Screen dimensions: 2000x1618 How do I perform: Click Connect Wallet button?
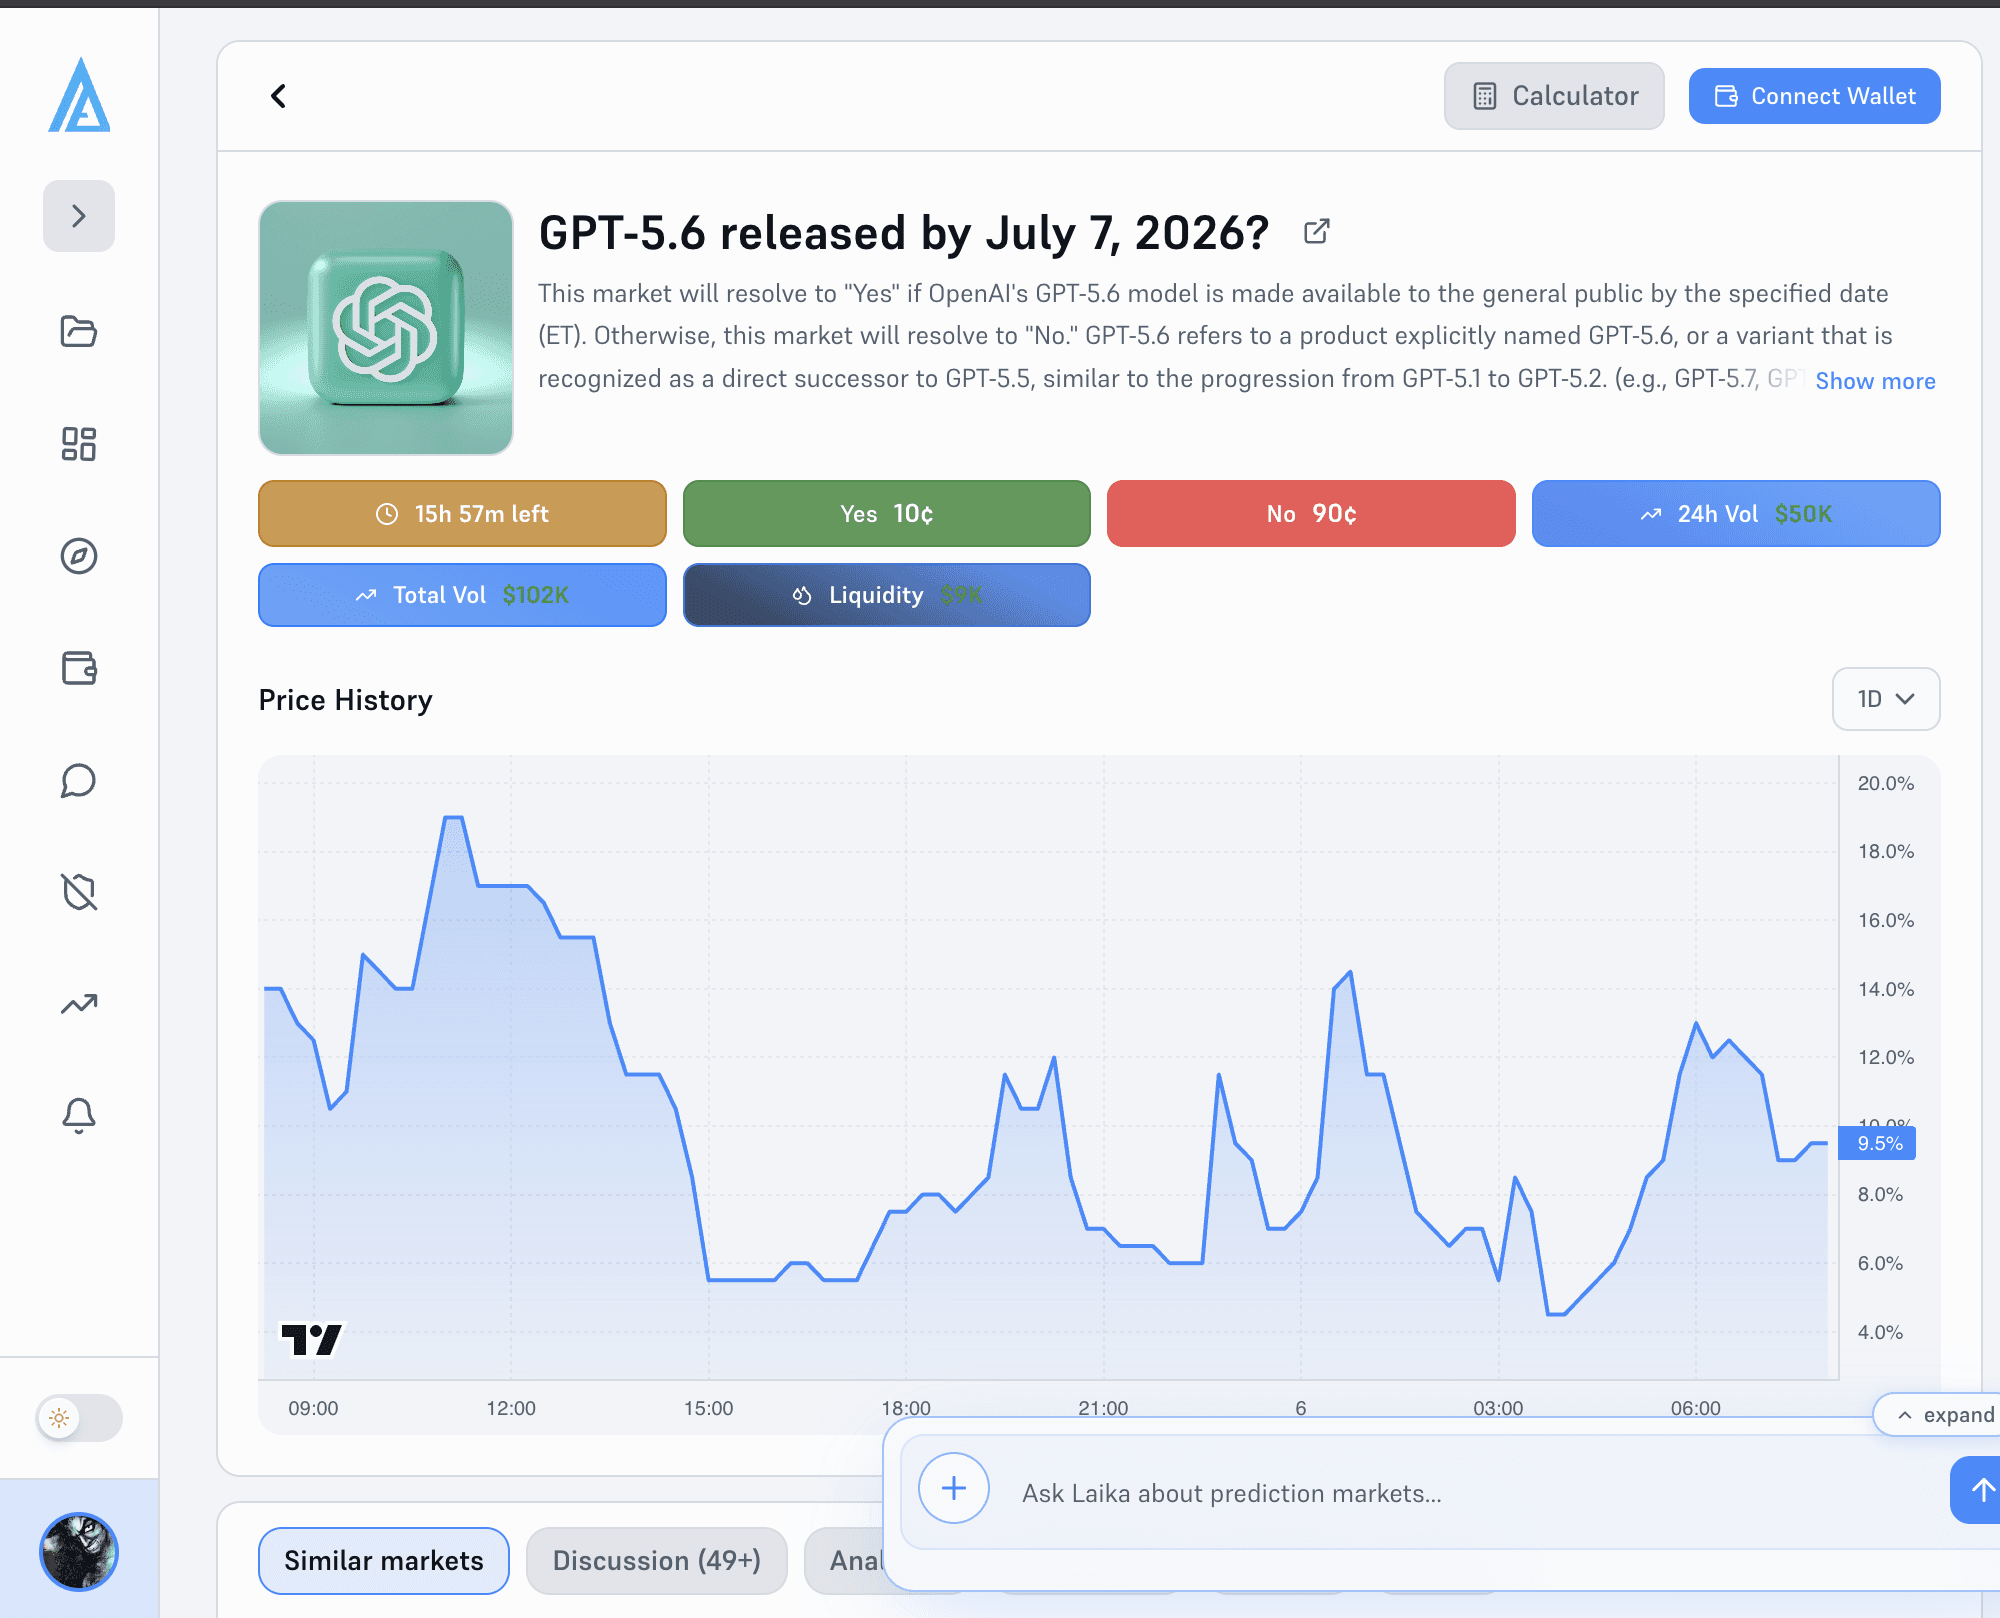click(1814, 96)
